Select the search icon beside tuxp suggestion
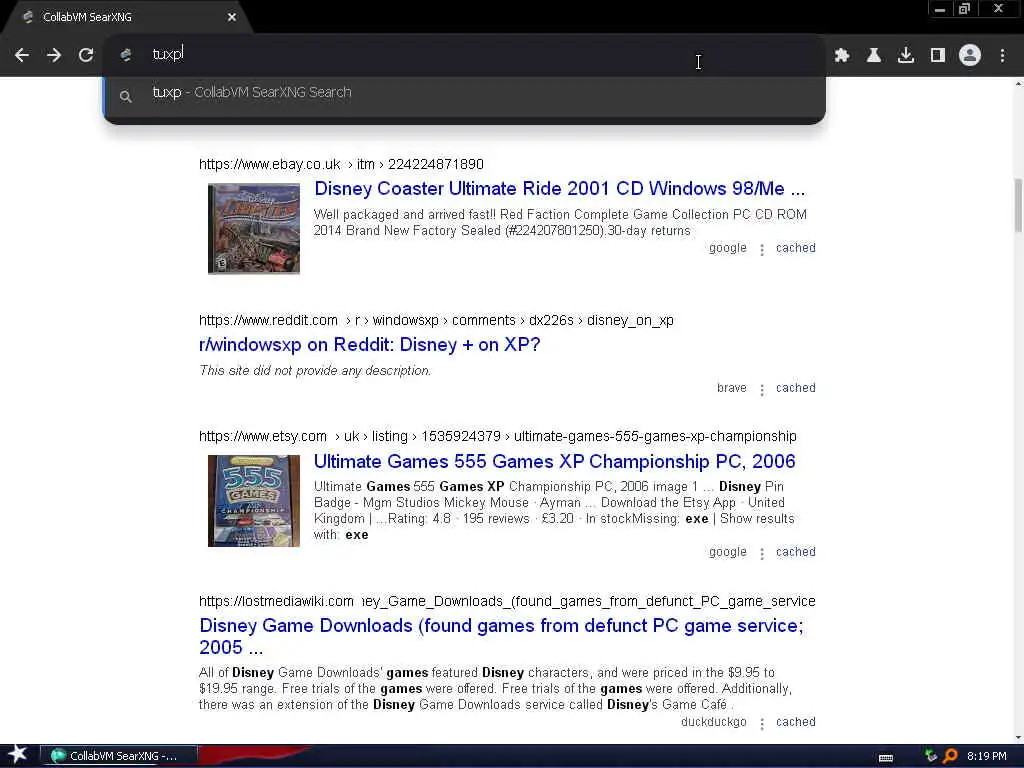Viewport: 1024px width, 768px height. click(126, 97)
